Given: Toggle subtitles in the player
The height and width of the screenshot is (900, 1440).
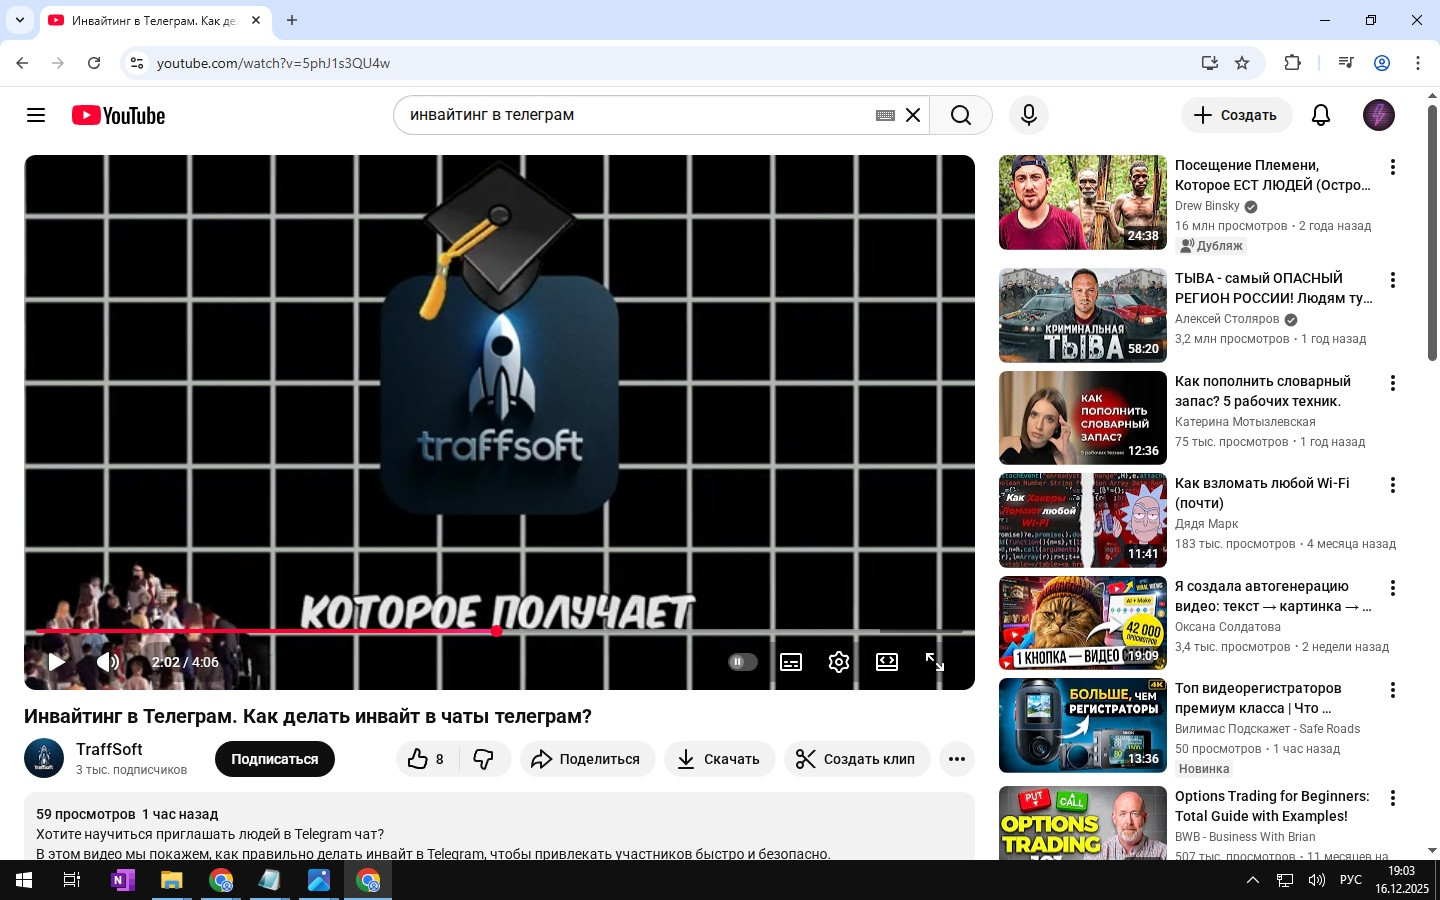Looking at the screenshot, I should pos(791,662).
